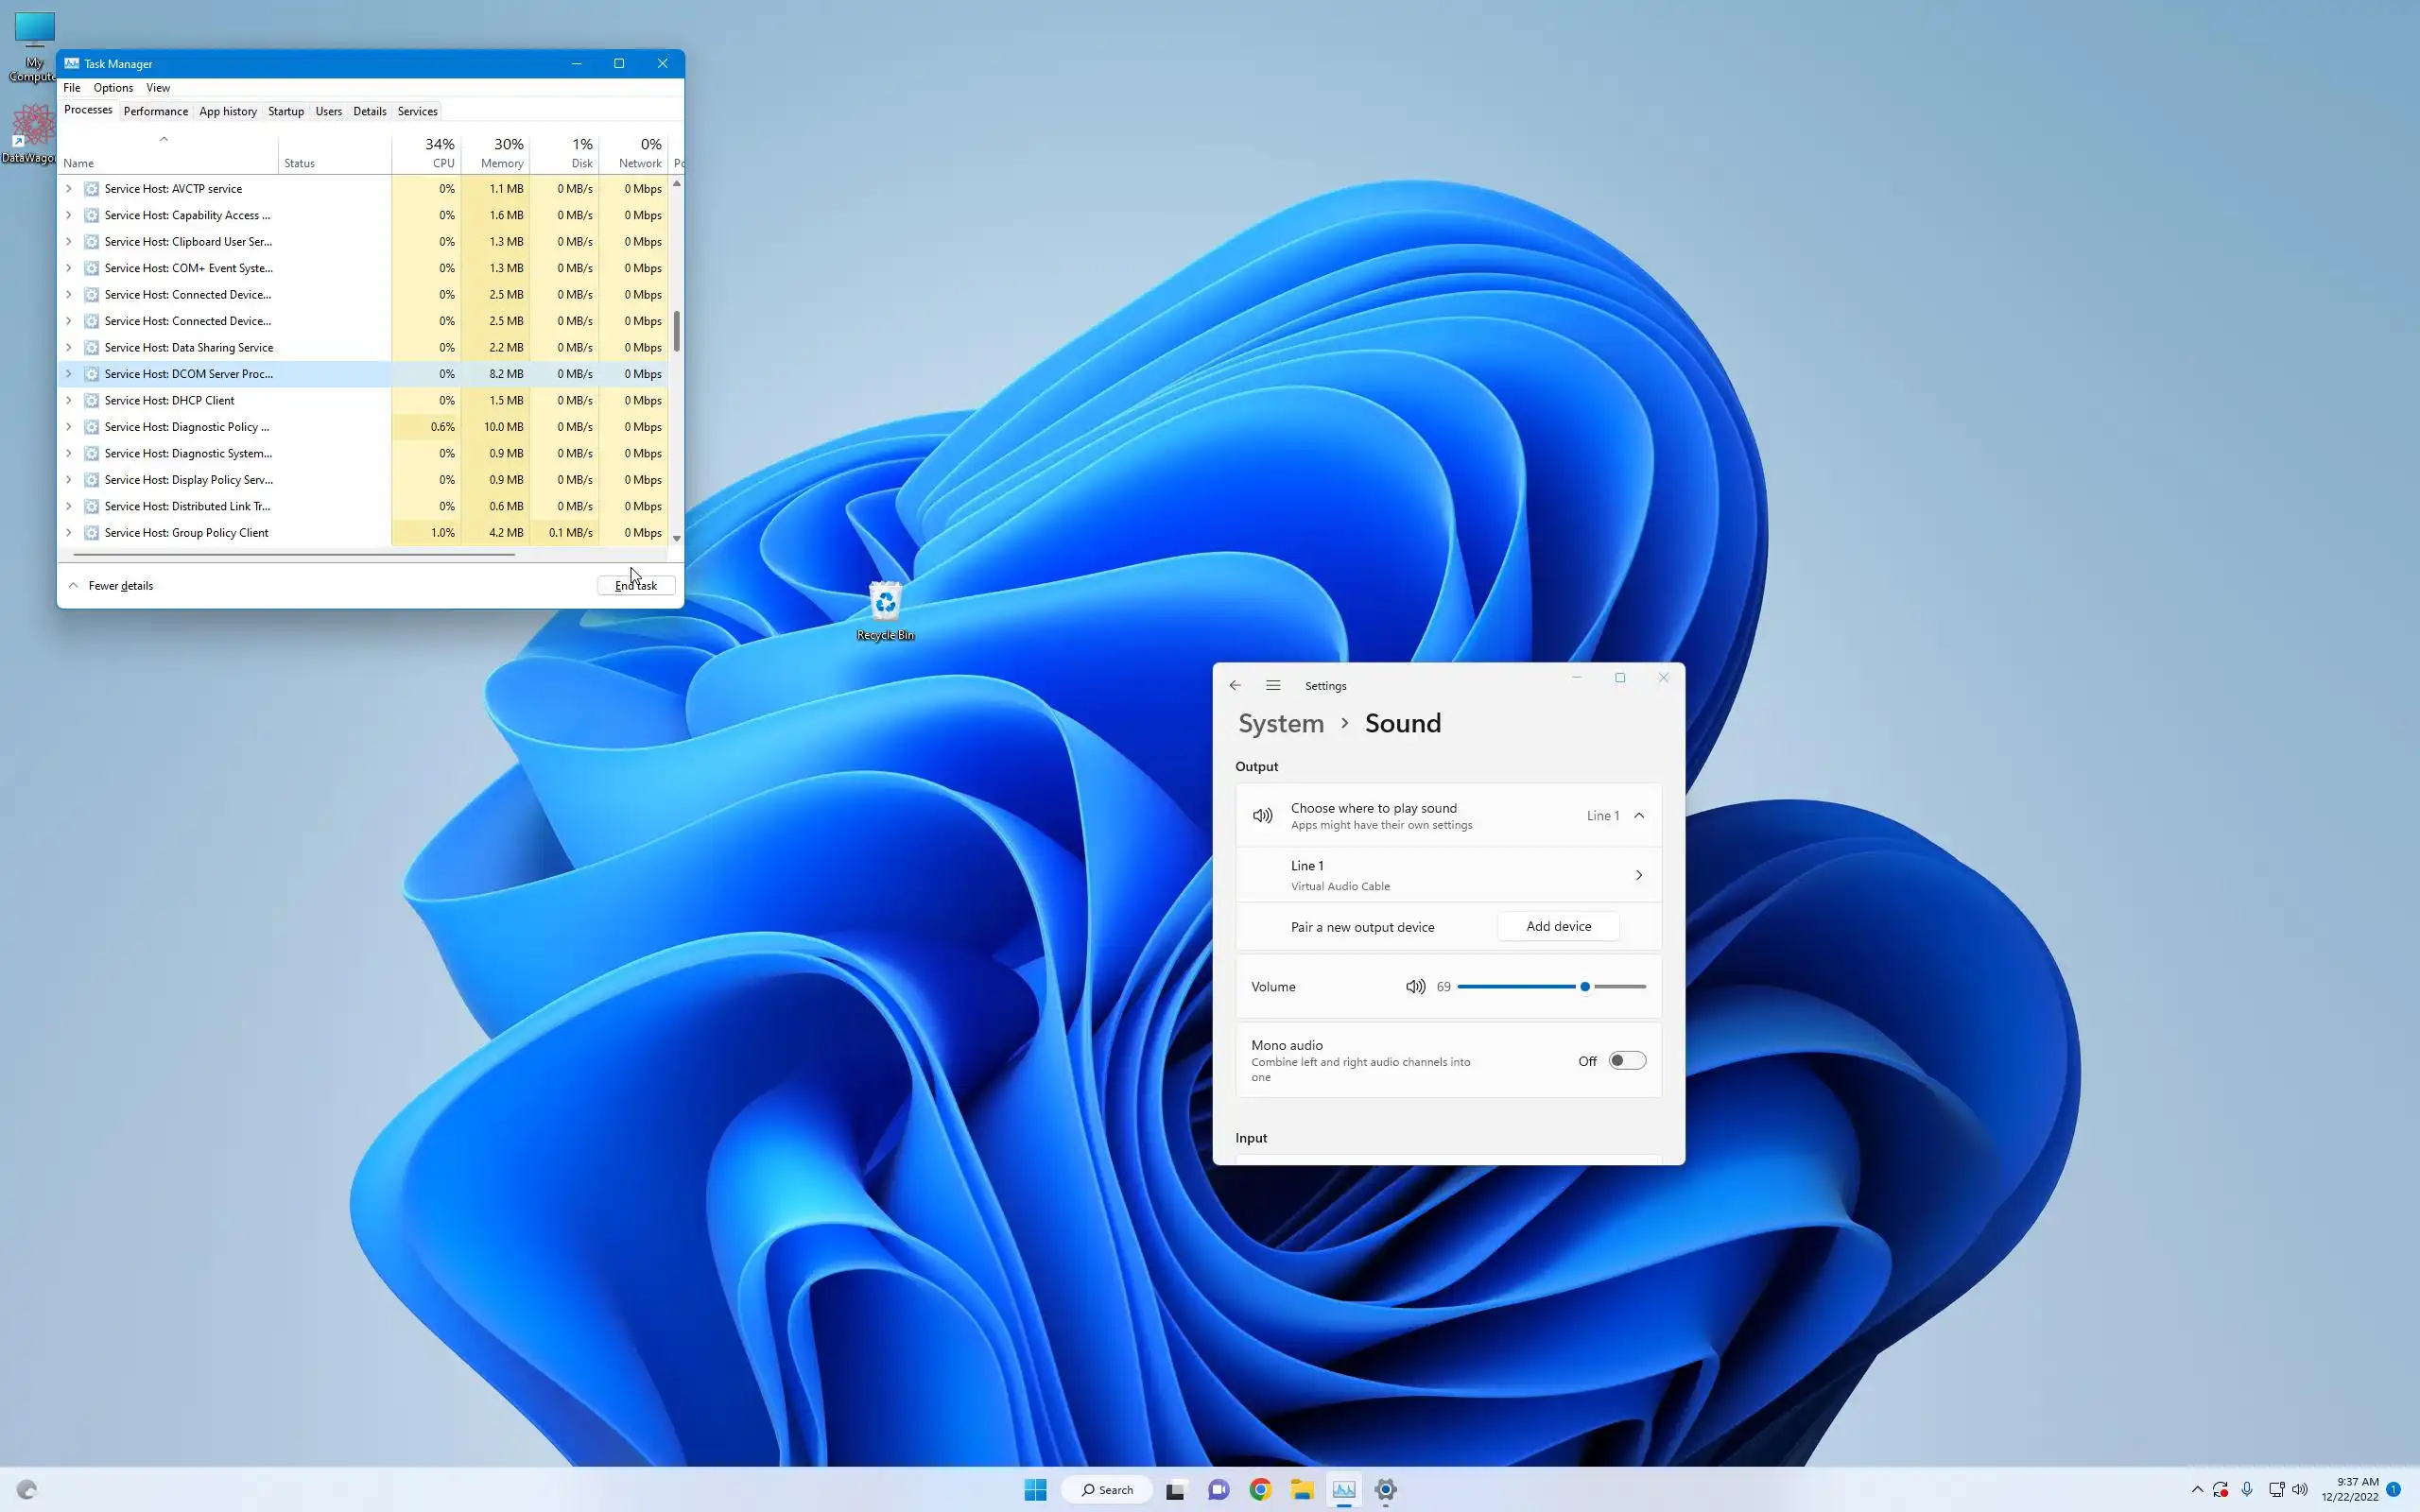Expand Service Host: DHCP Client row
2420x1512 pixels.
69,400
